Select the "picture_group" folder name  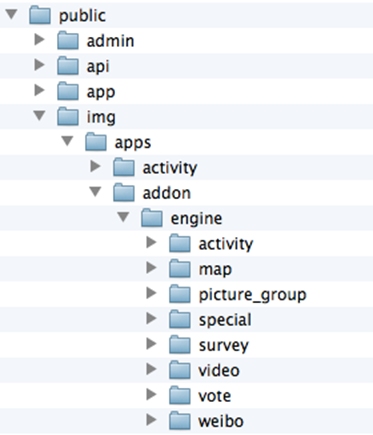pyautogui.click(x=252, y=295)
